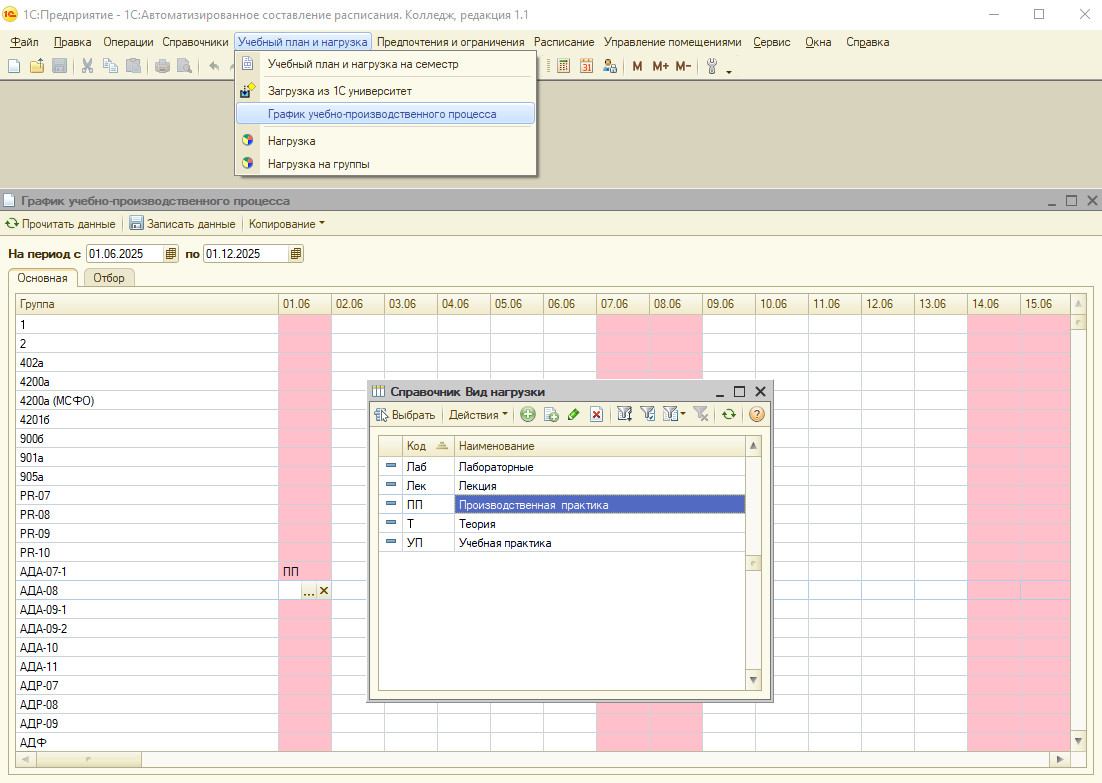The height and width of the screenshot is (783, 1102).
Task: Click the Выбрать button
Action: tap(405, 415)
